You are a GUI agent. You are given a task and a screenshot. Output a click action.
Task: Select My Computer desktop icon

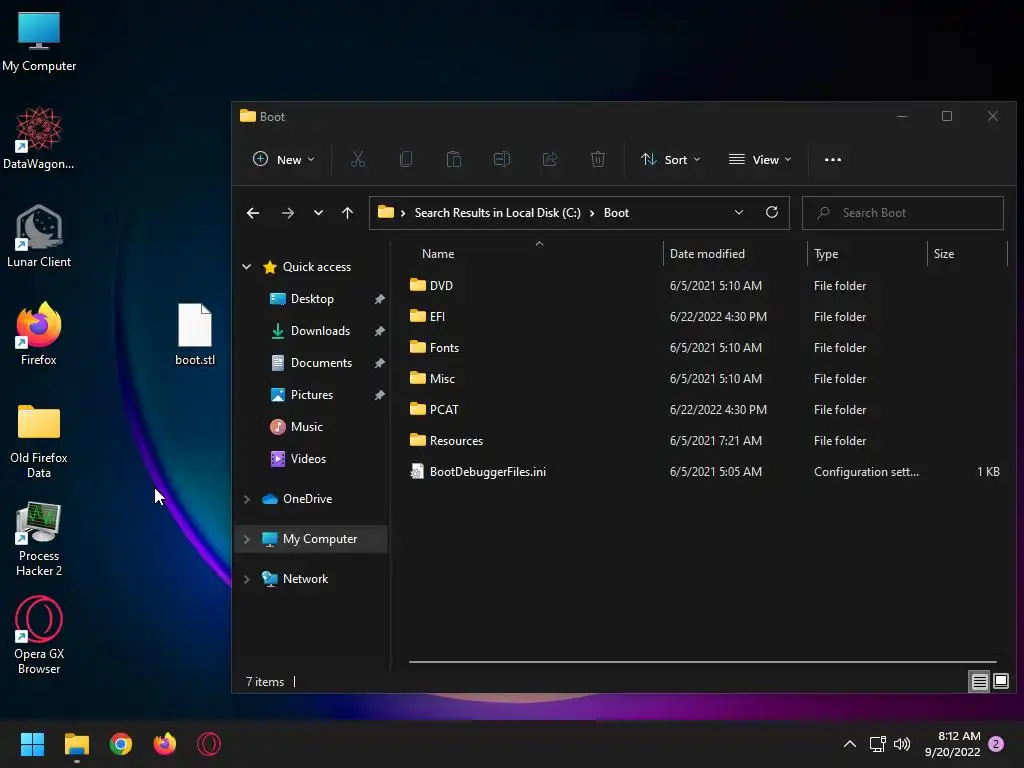39,40
